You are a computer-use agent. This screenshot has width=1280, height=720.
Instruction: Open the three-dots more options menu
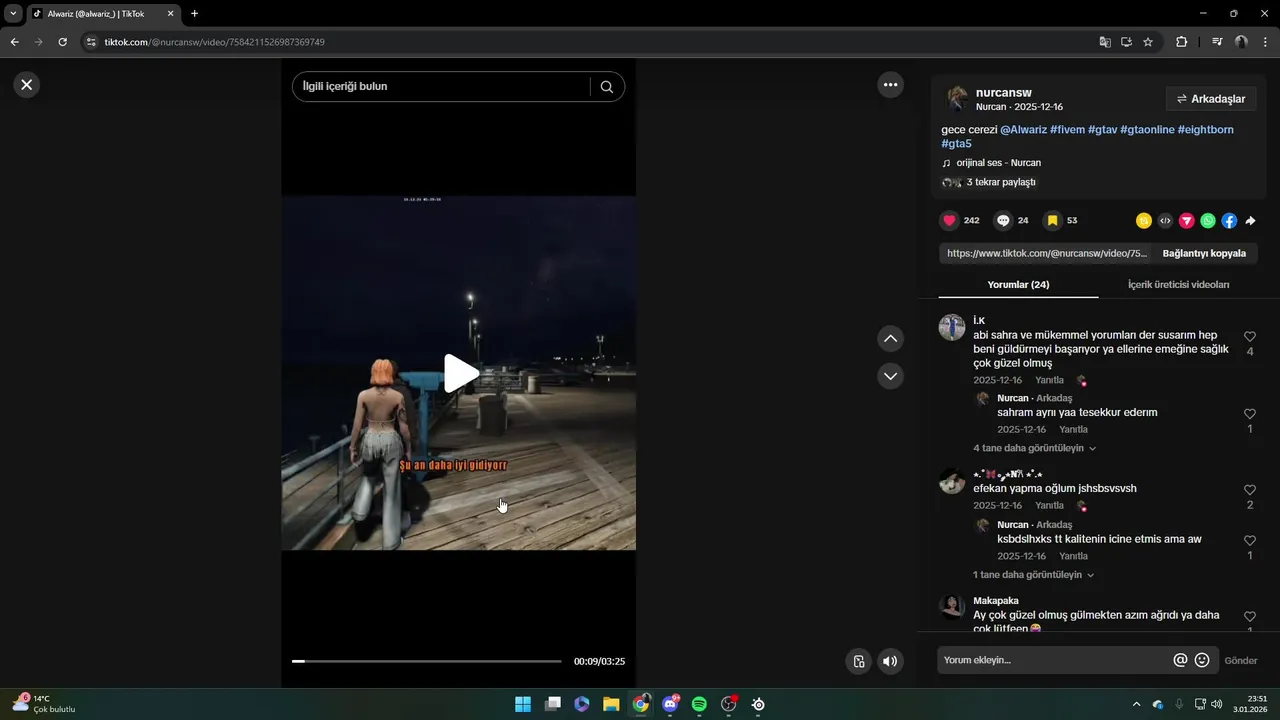coord(890,85)
